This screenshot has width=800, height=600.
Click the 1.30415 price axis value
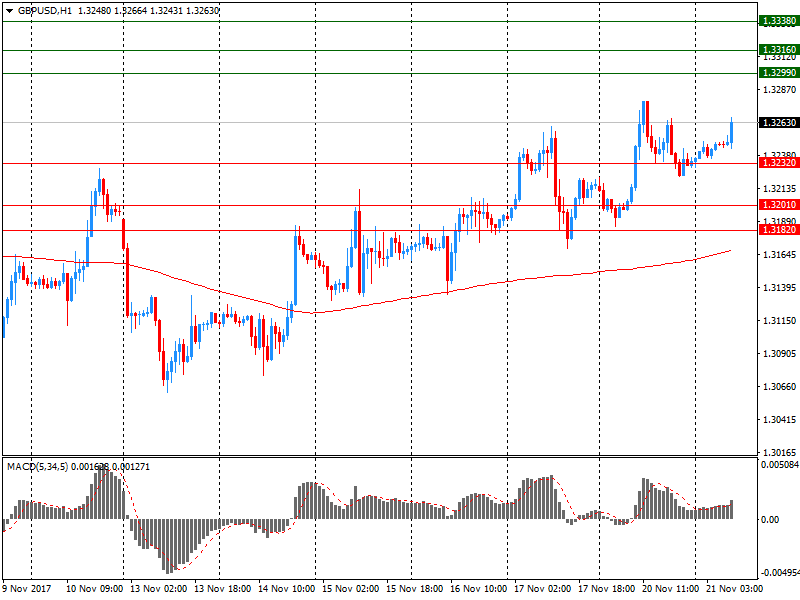779,420
